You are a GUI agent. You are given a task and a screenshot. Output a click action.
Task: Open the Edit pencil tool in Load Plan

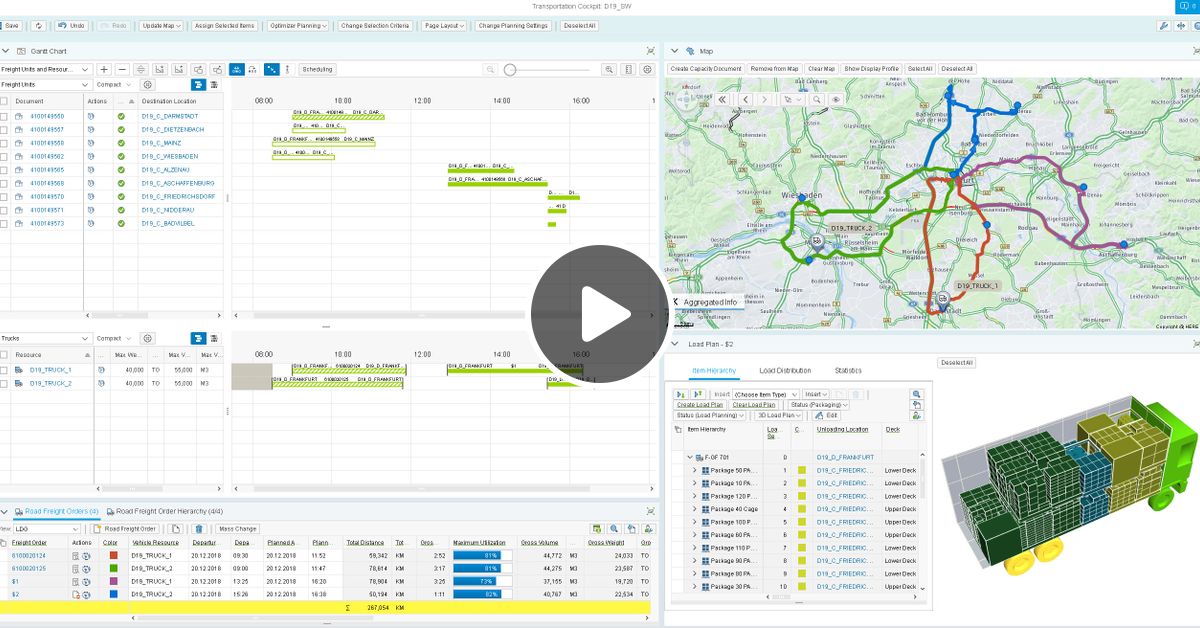coord(826,415)
